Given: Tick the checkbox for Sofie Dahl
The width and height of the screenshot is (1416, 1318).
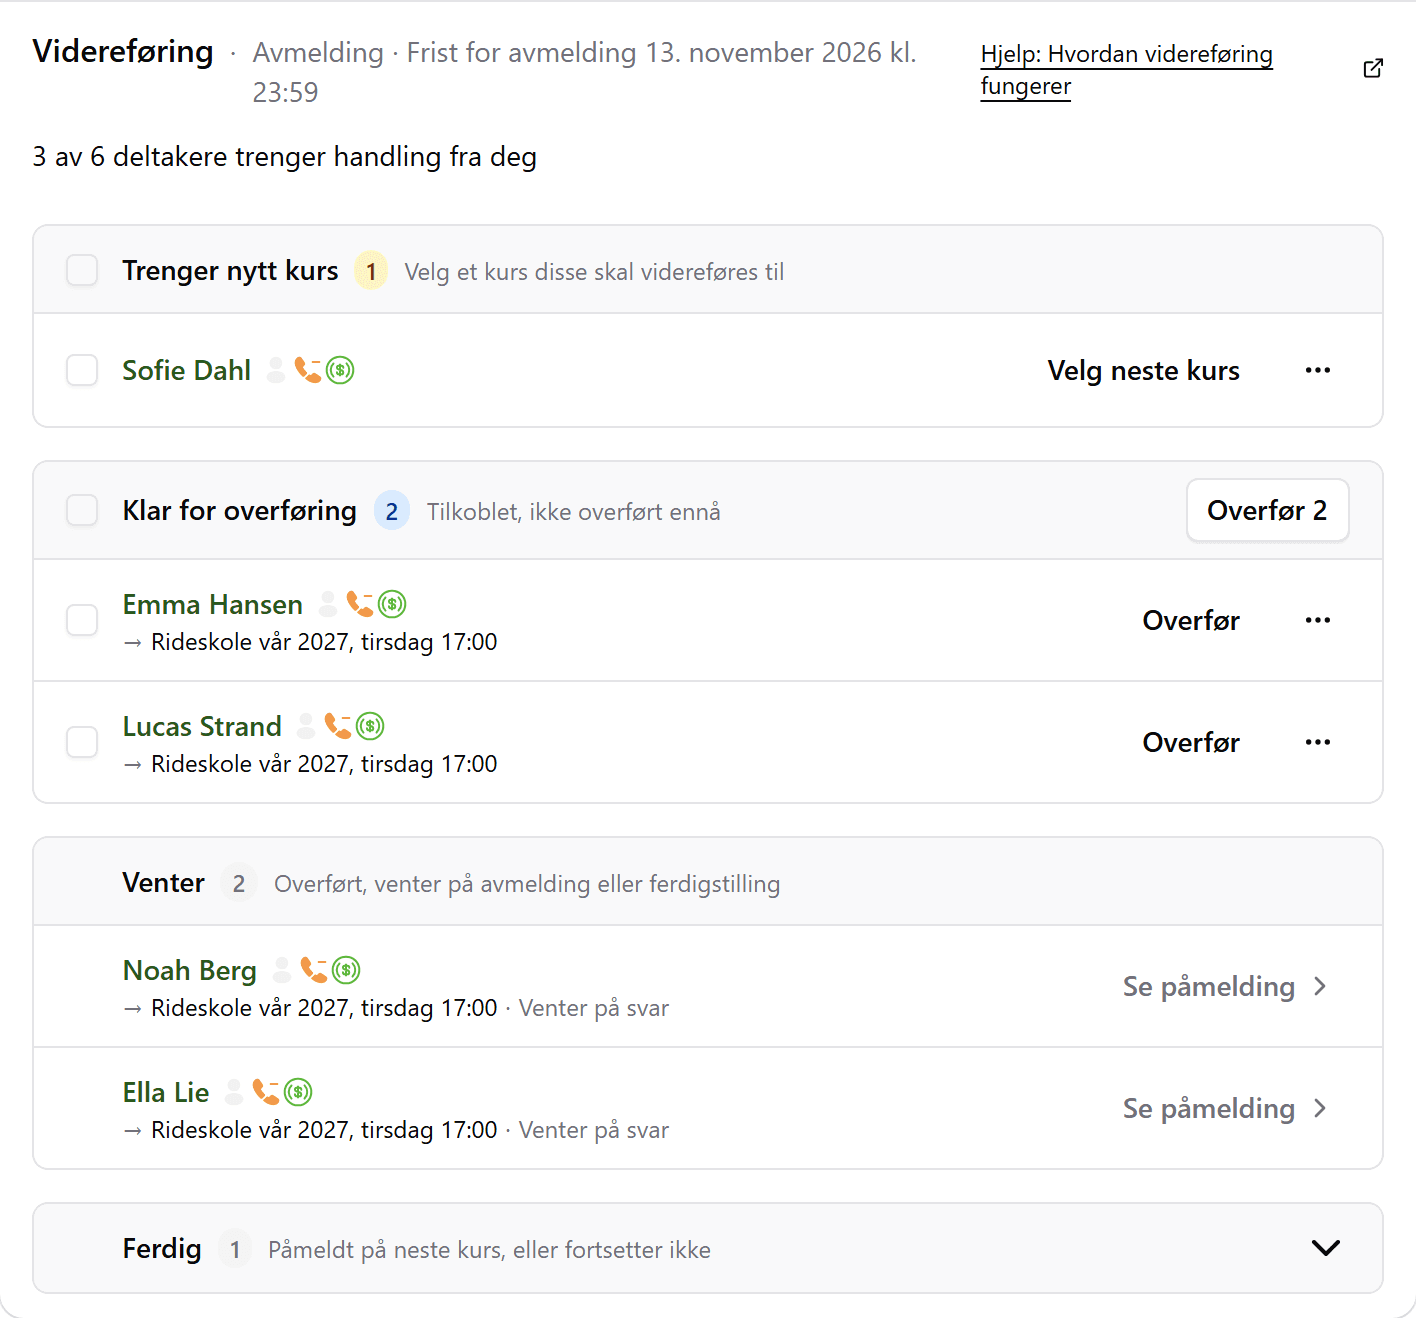Looking at the screenshot, I should [82, 370].
